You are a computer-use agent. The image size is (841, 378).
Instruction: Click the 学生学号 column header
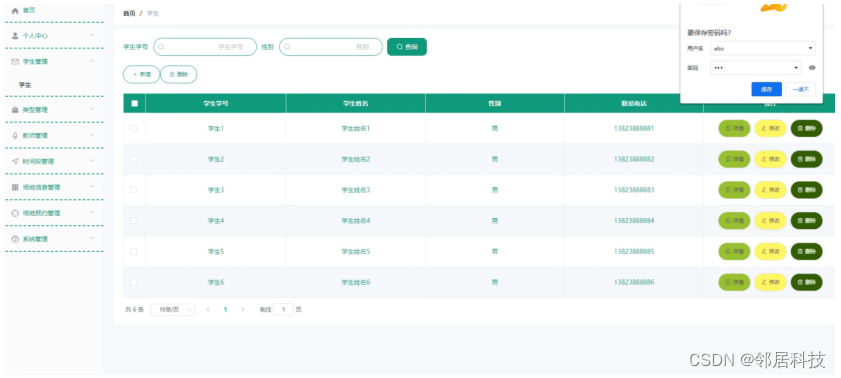pos(216,103)
